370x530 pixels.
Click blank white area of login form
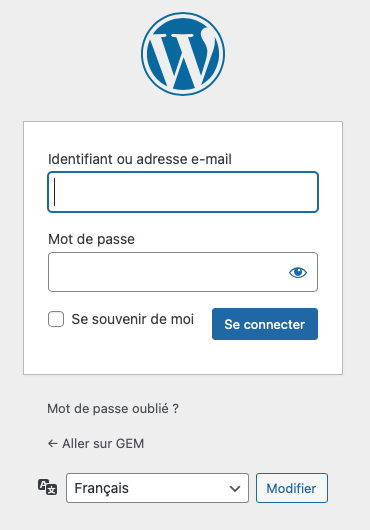click(x=183, y=358)
